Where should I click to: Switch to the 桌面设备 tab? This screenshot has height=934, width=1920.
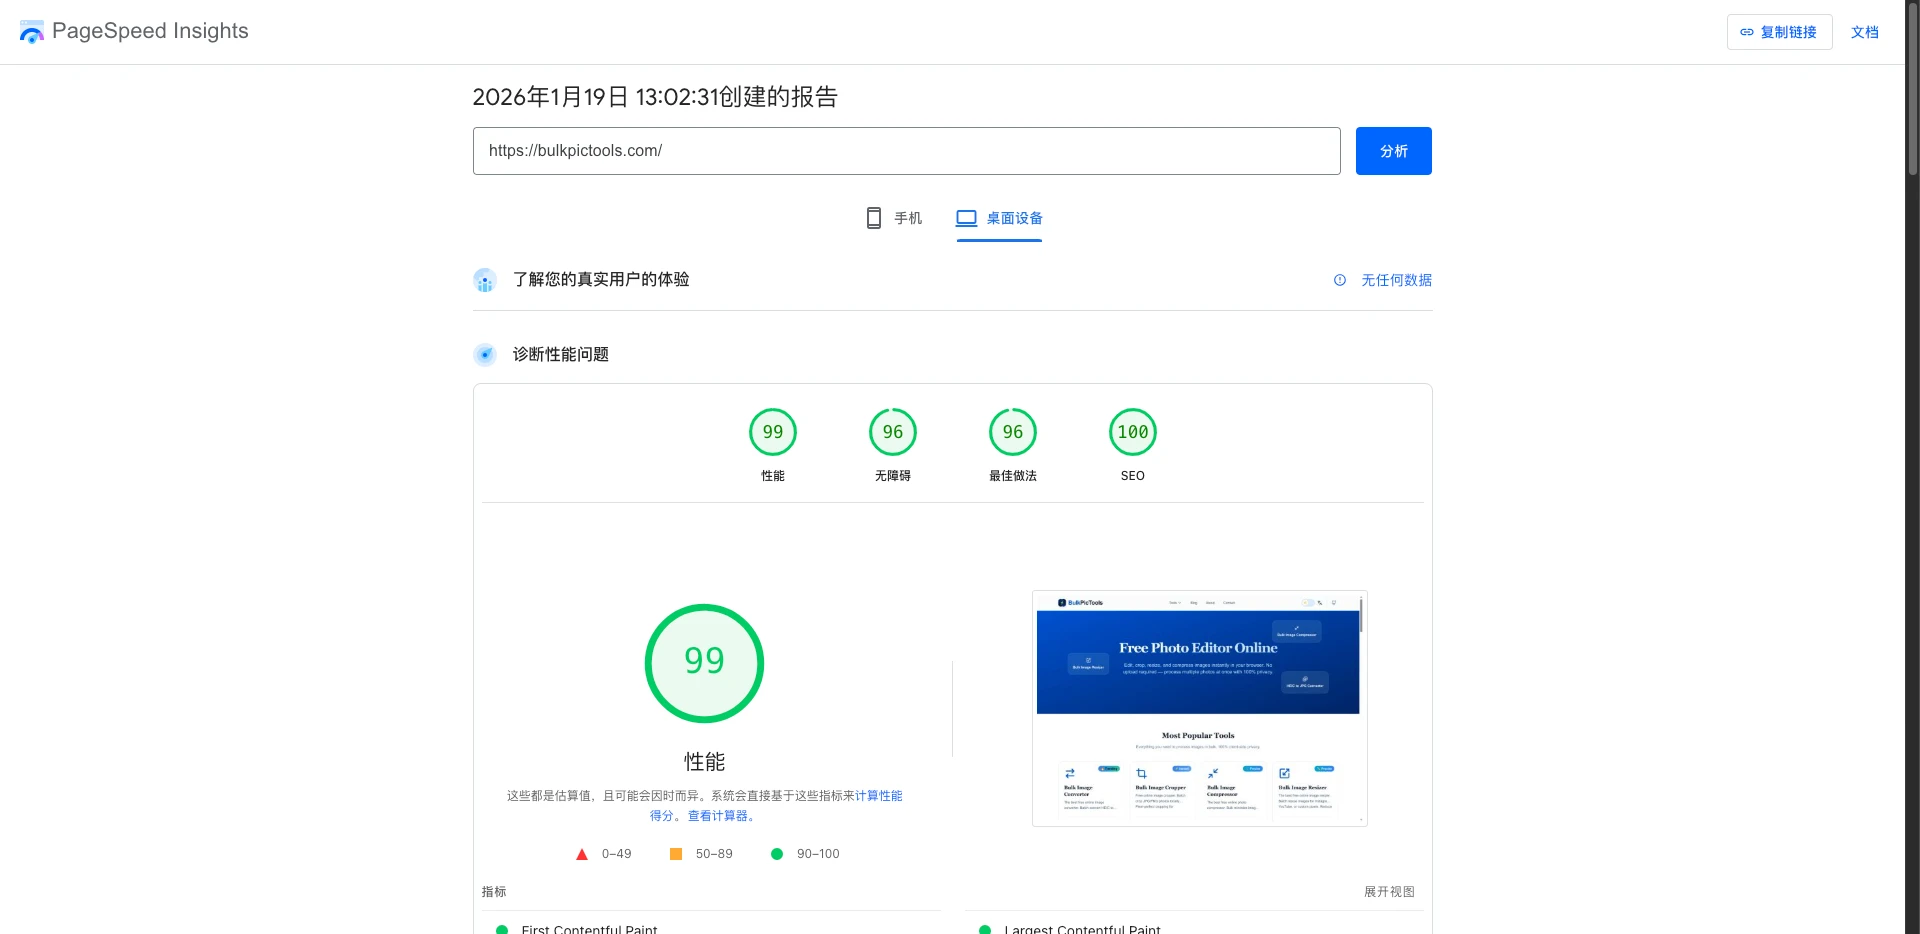(x=998, y=218)
